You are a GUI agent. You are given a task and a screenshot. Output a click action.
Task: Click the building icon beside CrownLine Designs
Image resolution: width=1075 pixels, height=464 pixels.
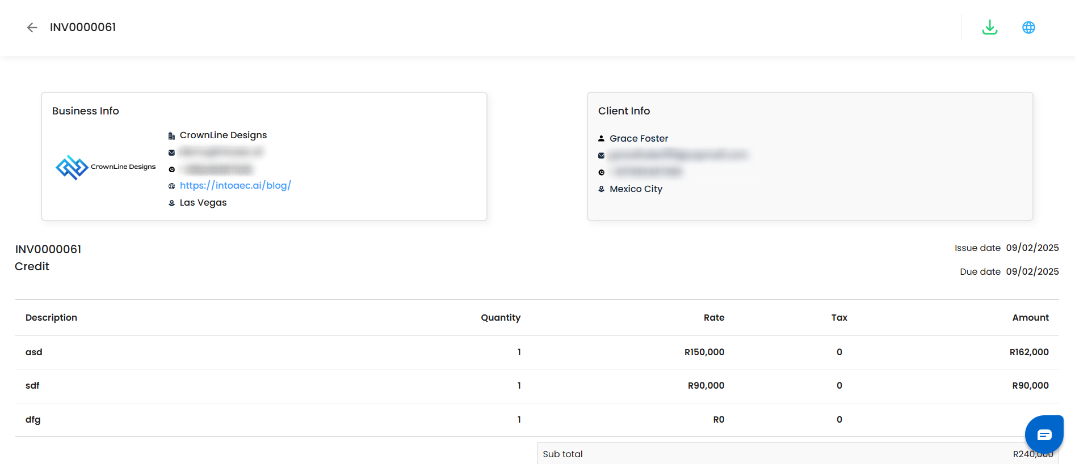172,135
